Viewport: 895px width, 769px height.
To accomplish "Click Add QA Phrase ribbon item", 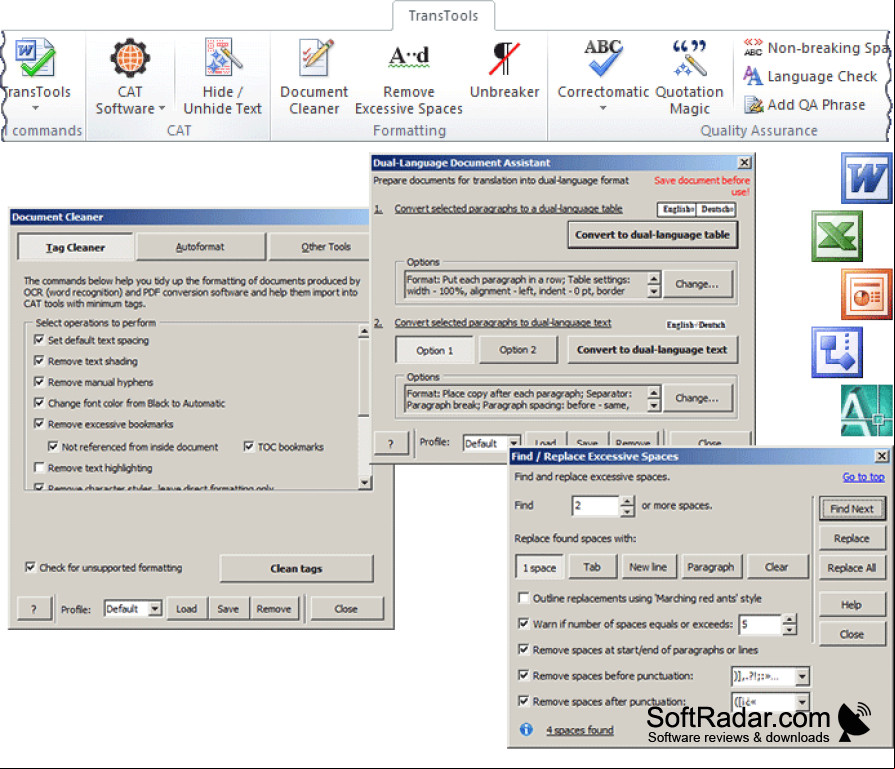I will coord(804,105).
